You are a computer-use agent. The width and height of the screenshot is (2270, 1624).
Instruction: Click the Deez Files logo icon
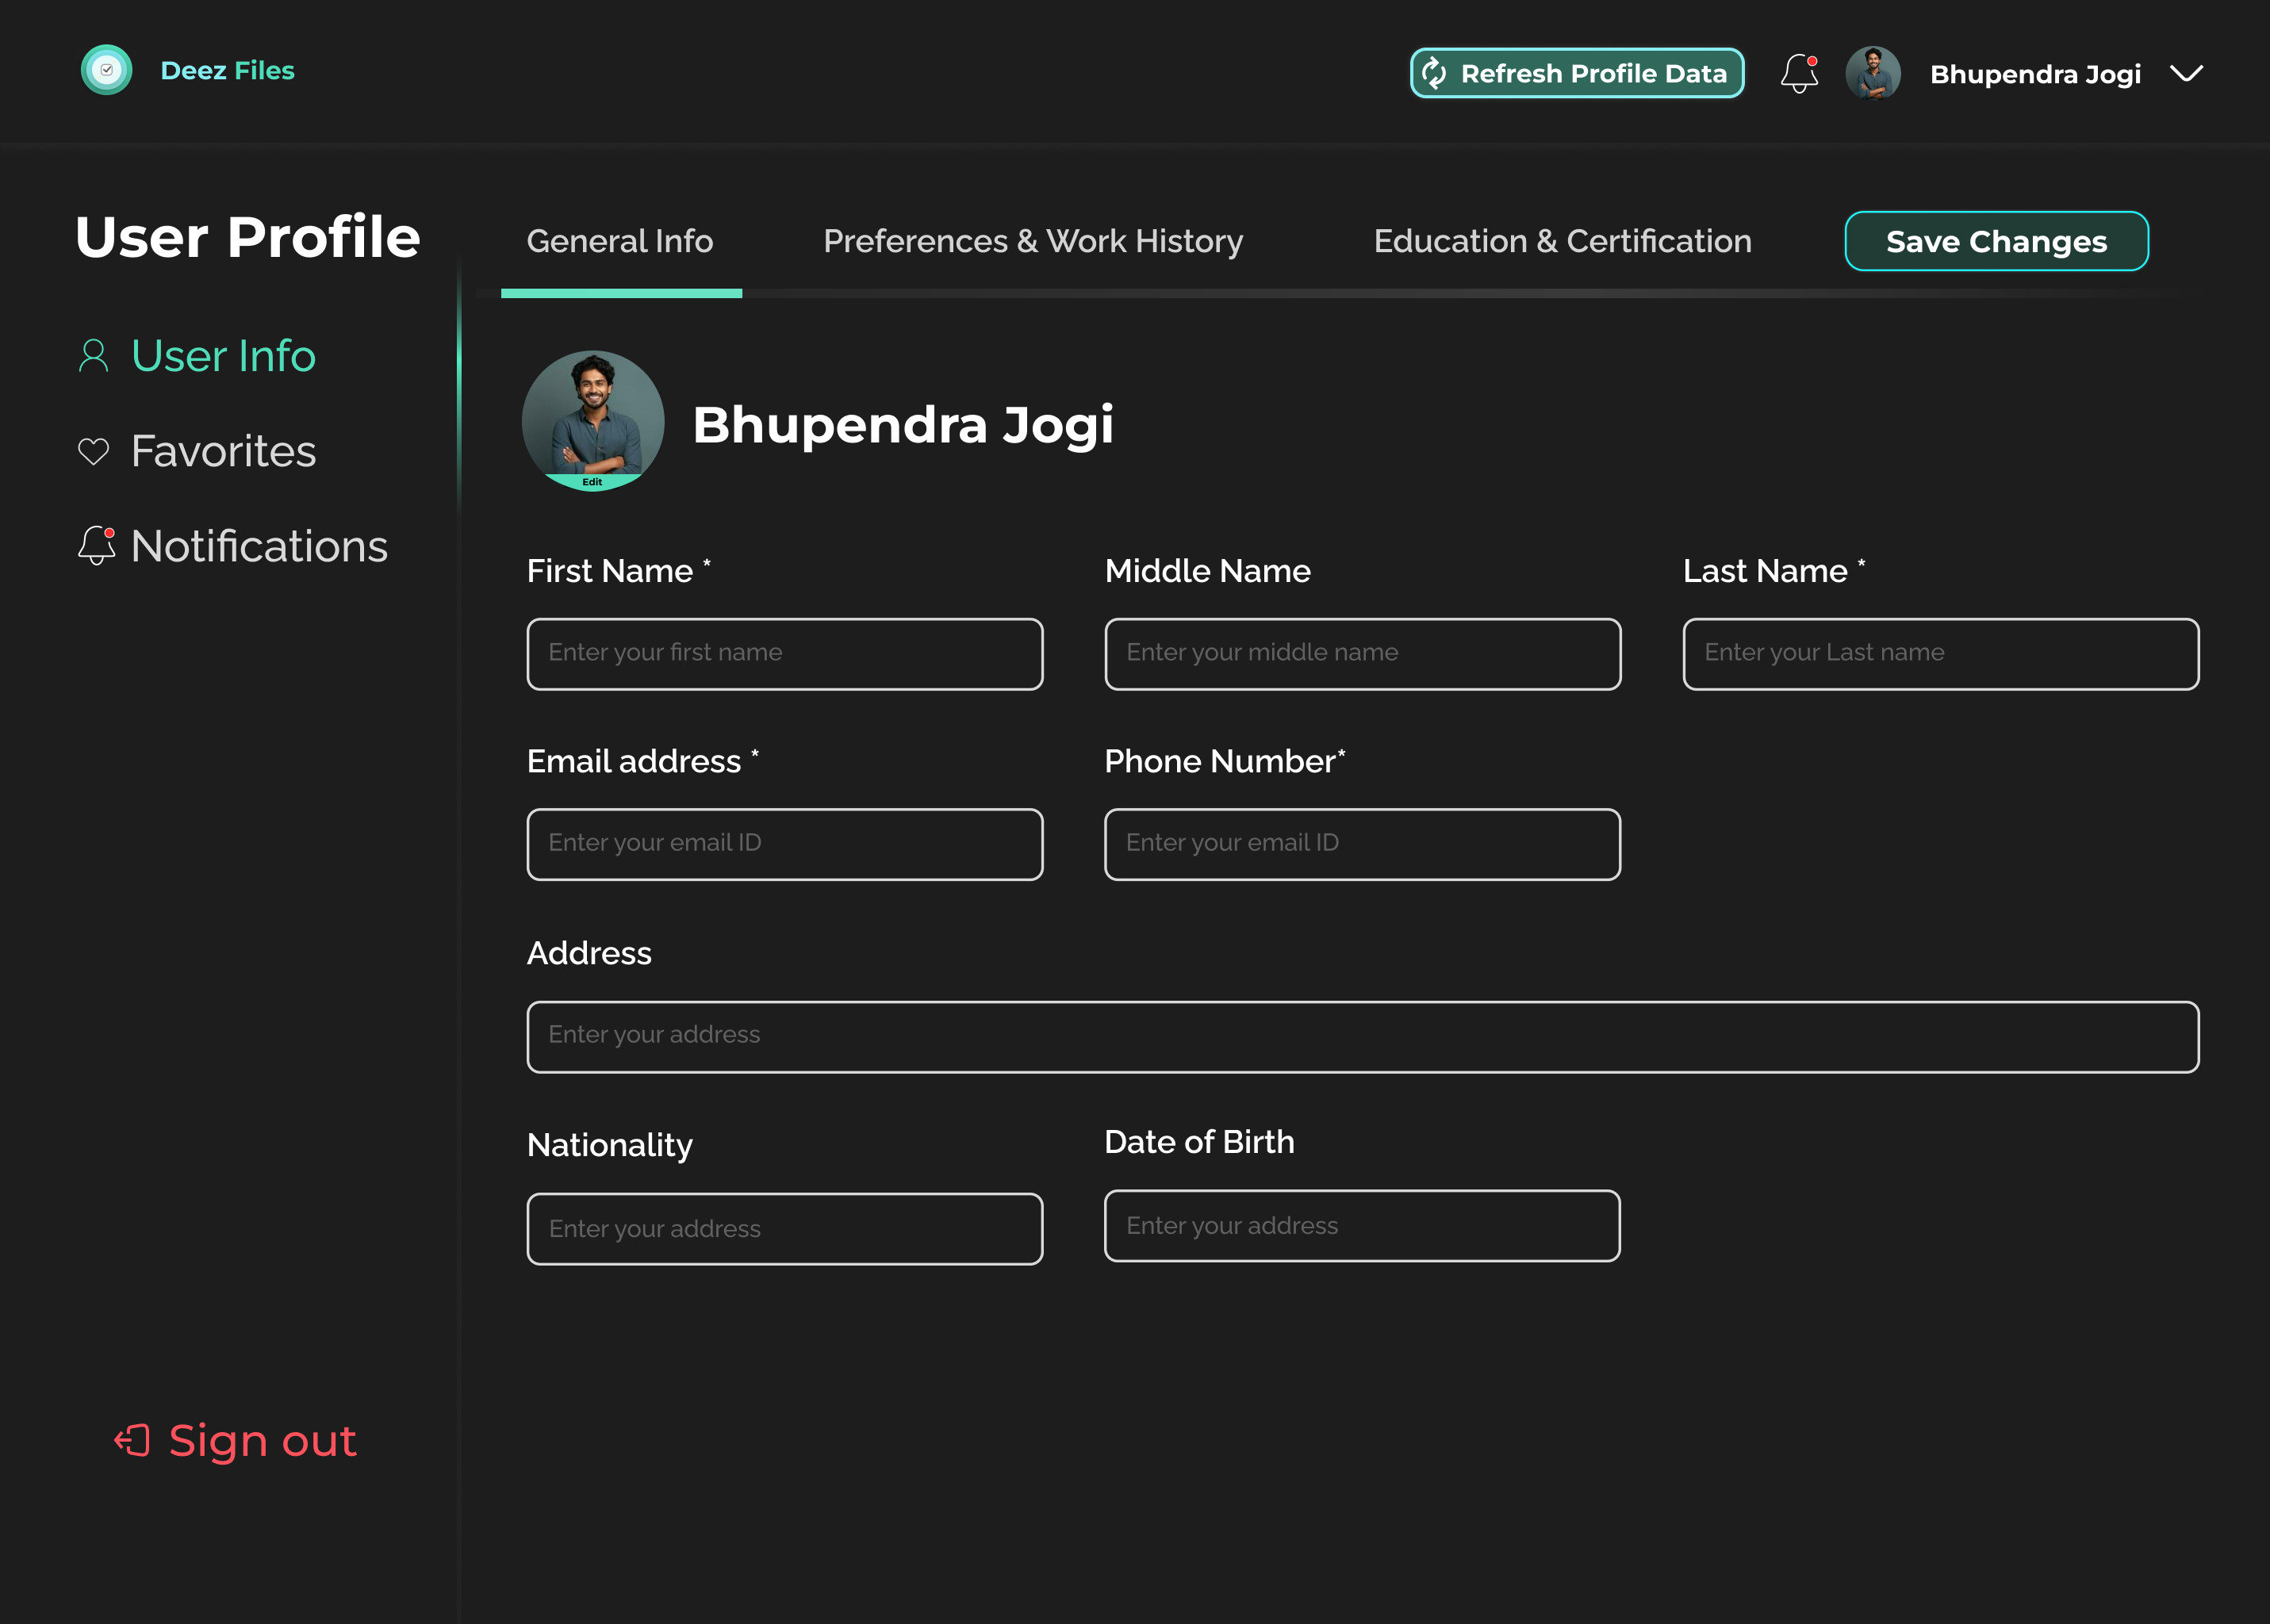[x=106, y=70]
